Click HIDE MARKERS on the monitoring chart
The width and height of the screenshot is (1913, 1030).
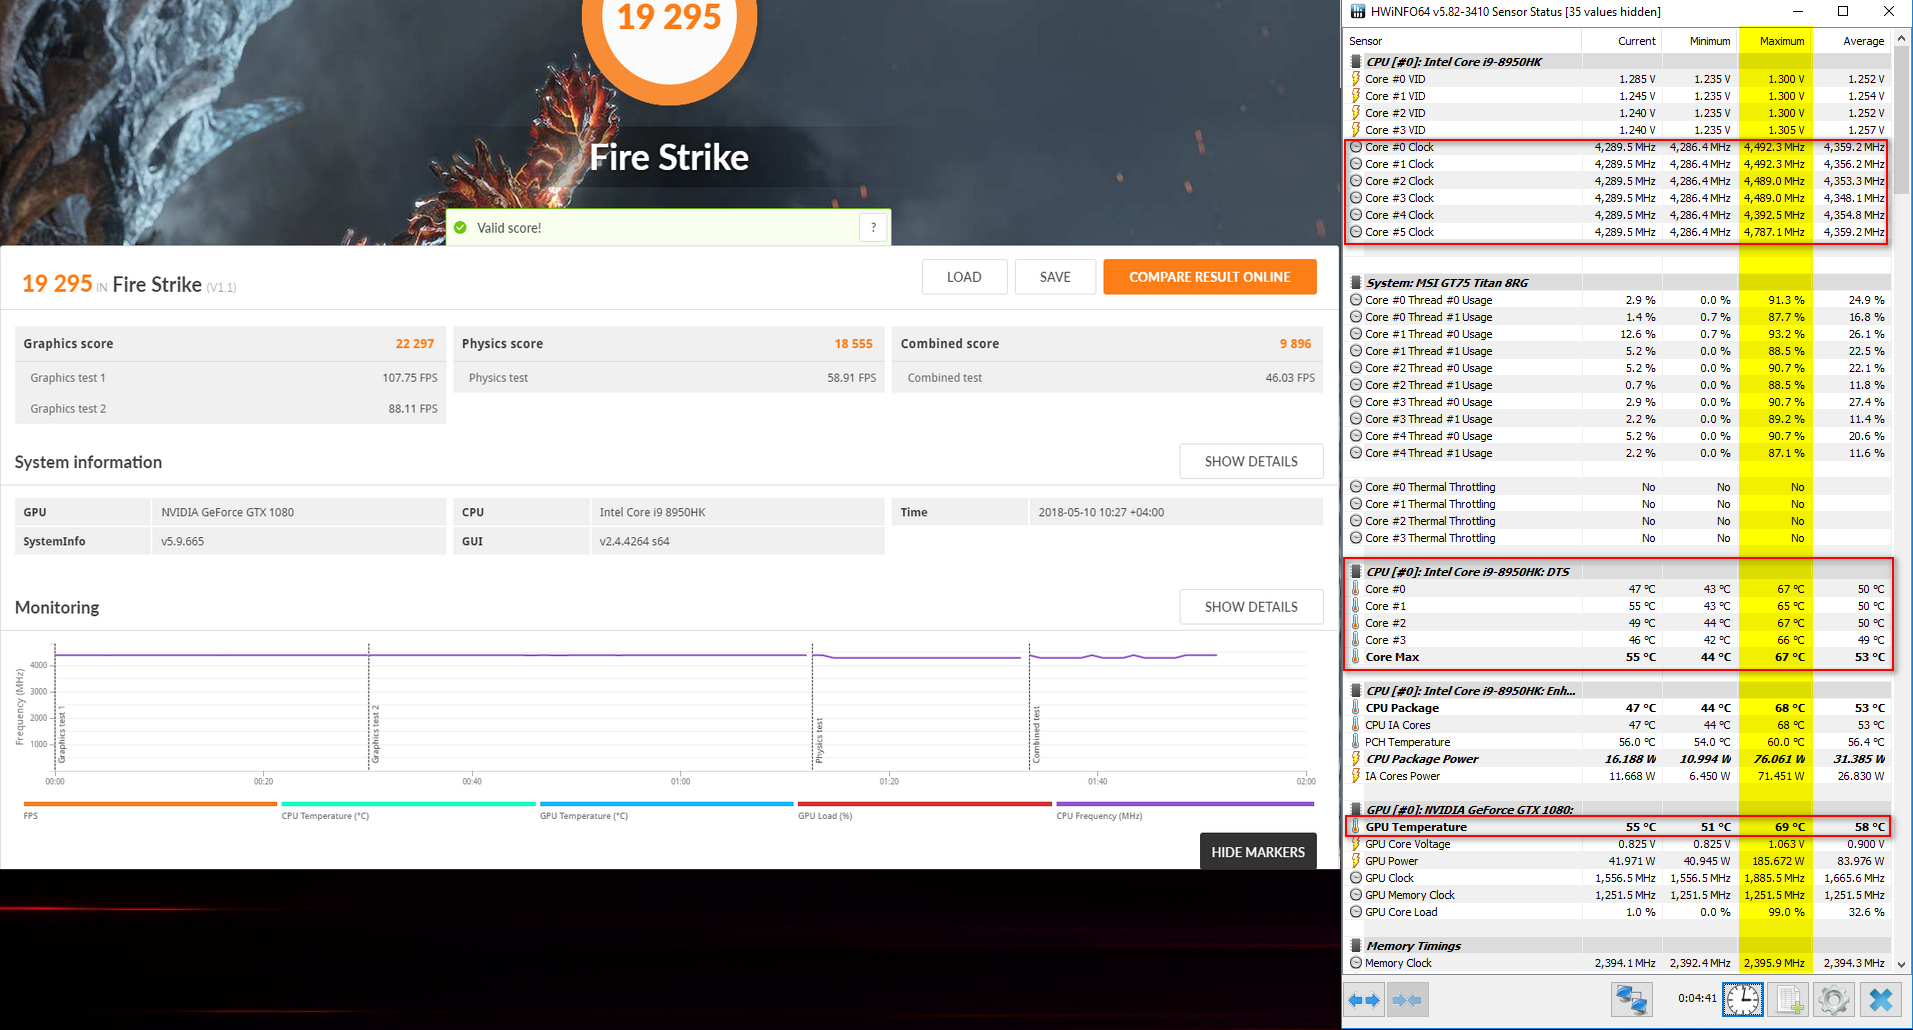1258,852
